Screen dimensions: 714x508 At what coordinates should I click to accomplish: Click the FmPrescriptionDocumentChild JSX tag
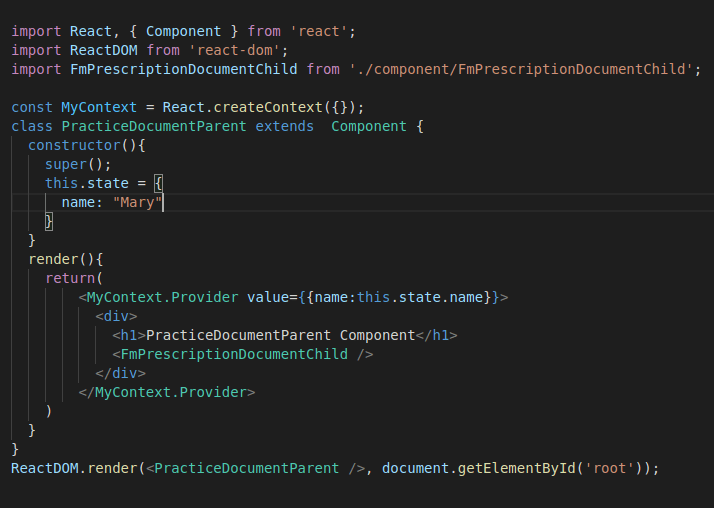[243, 354]
